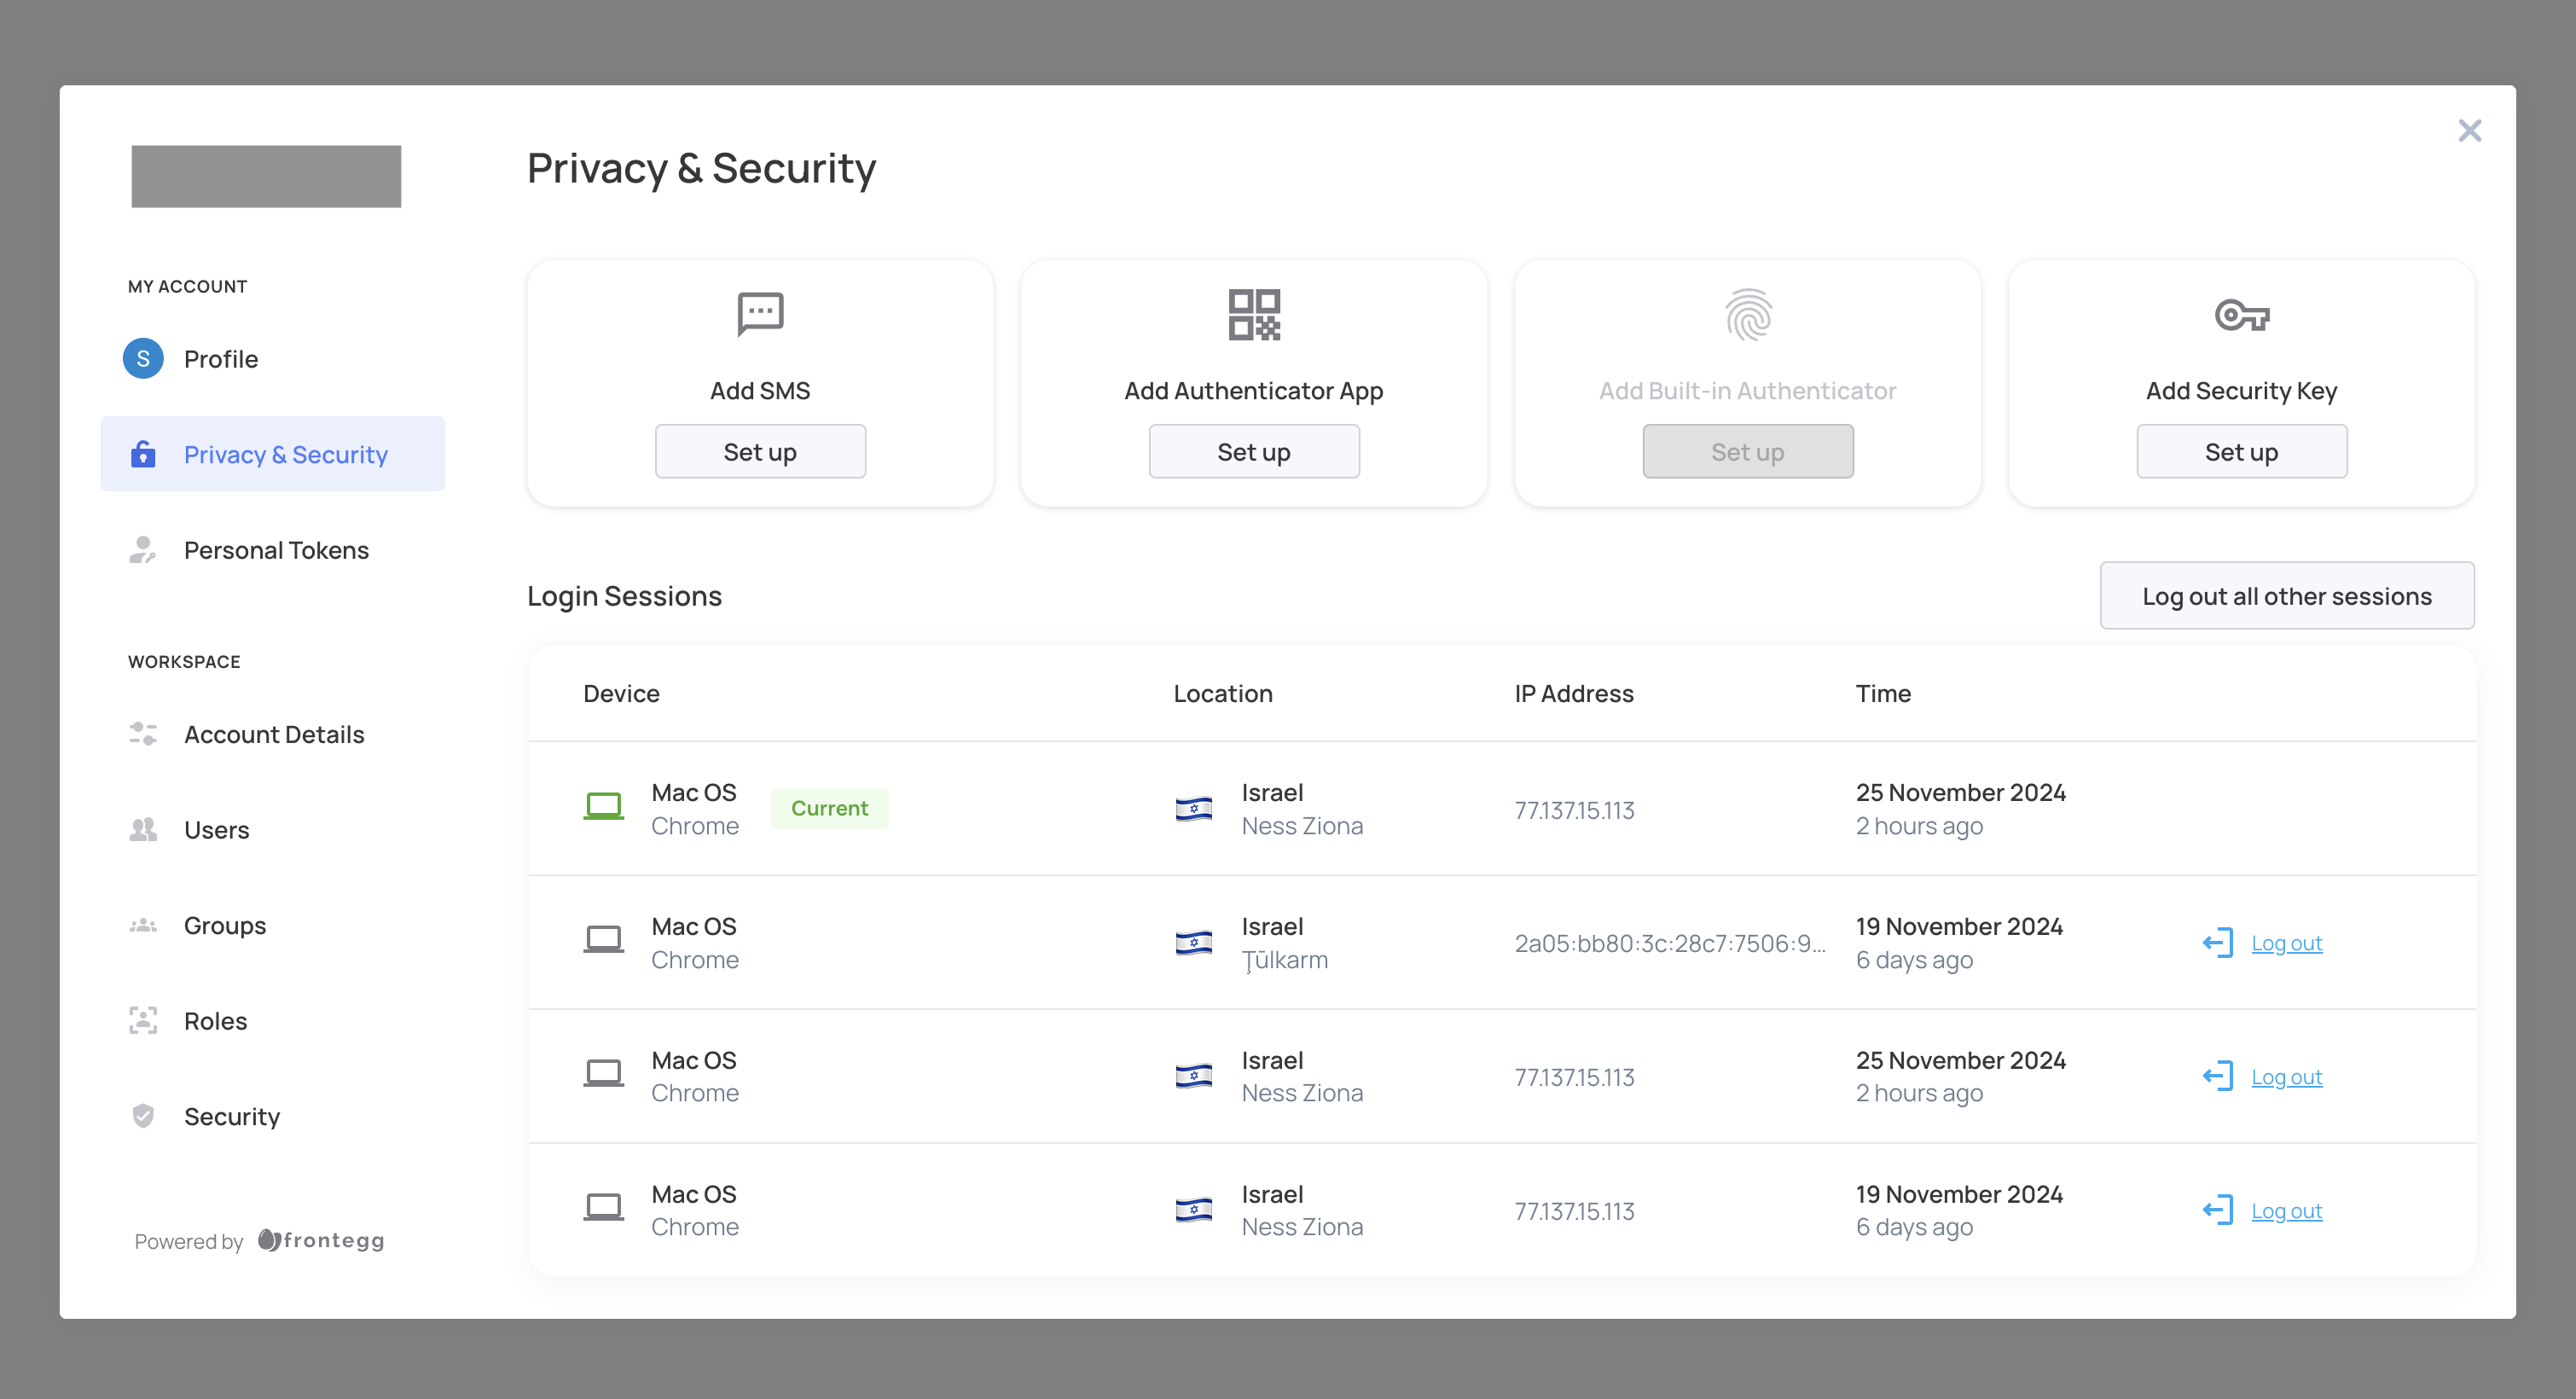Click the frontegg logo link

[x=321, y=1240]
